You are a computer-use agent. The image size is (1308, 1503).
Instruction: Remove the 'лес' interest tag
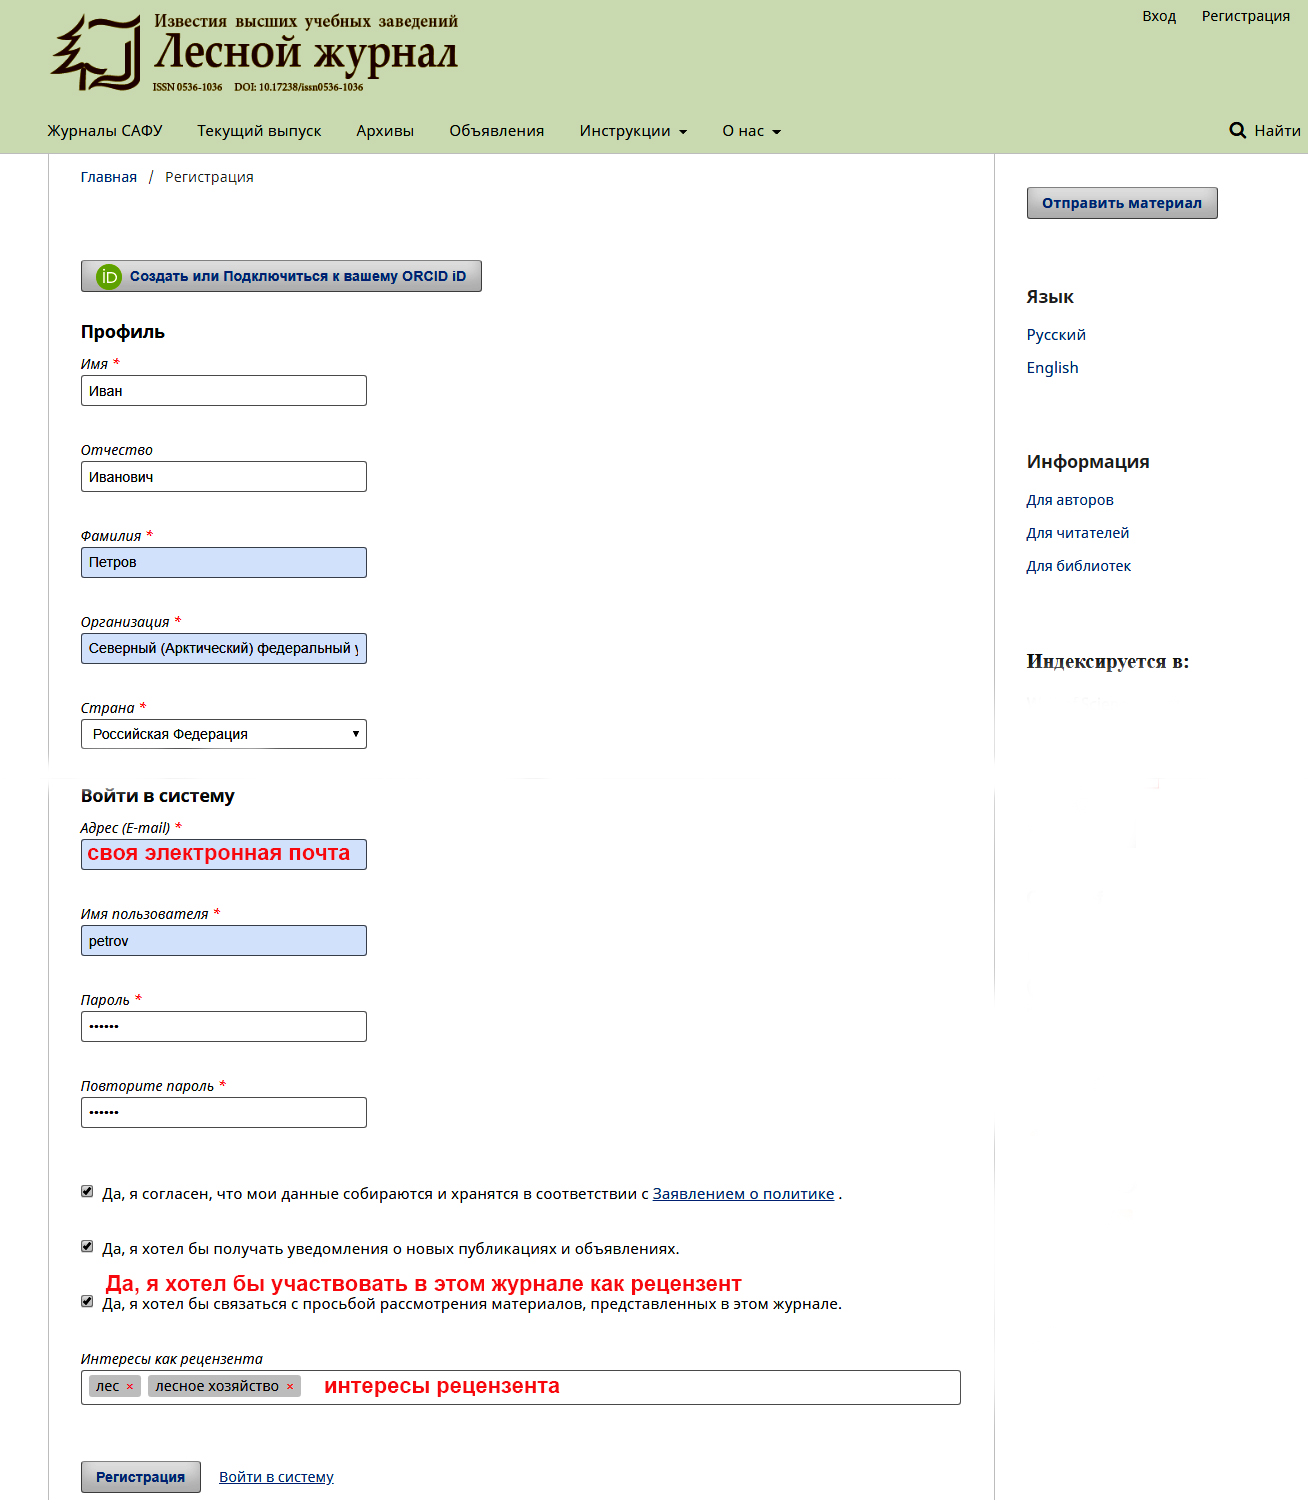[130, 1387]
